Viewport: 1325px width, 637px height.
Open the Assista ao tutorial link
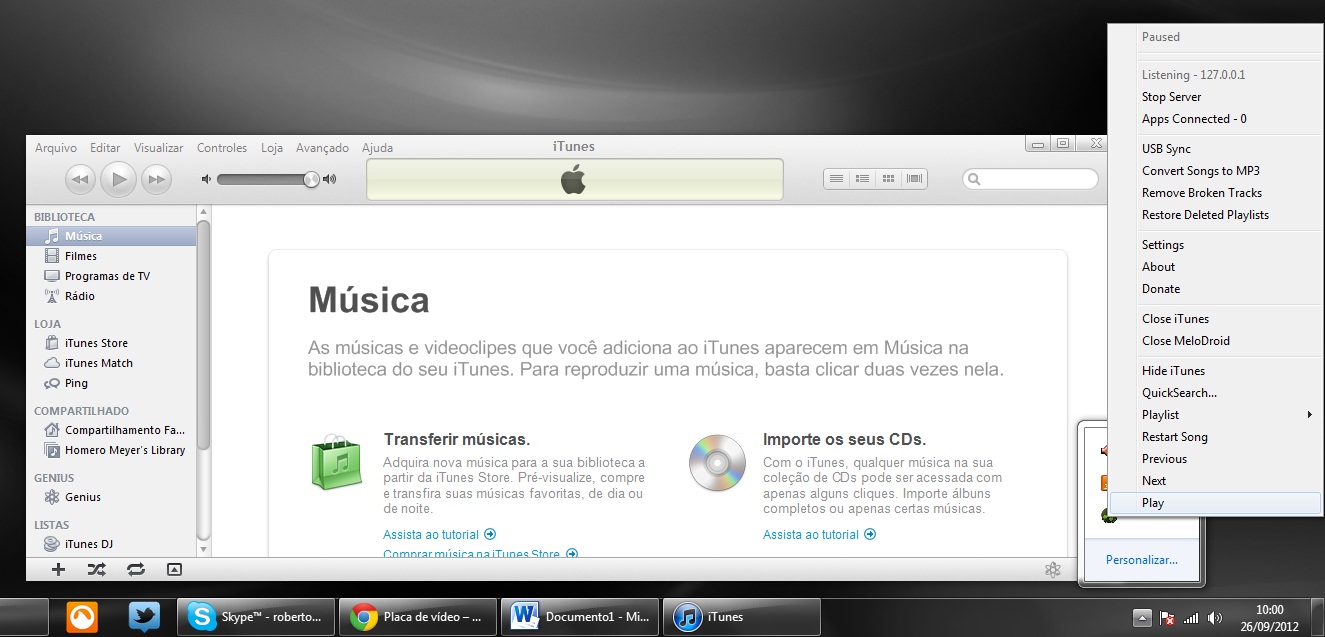432,534
